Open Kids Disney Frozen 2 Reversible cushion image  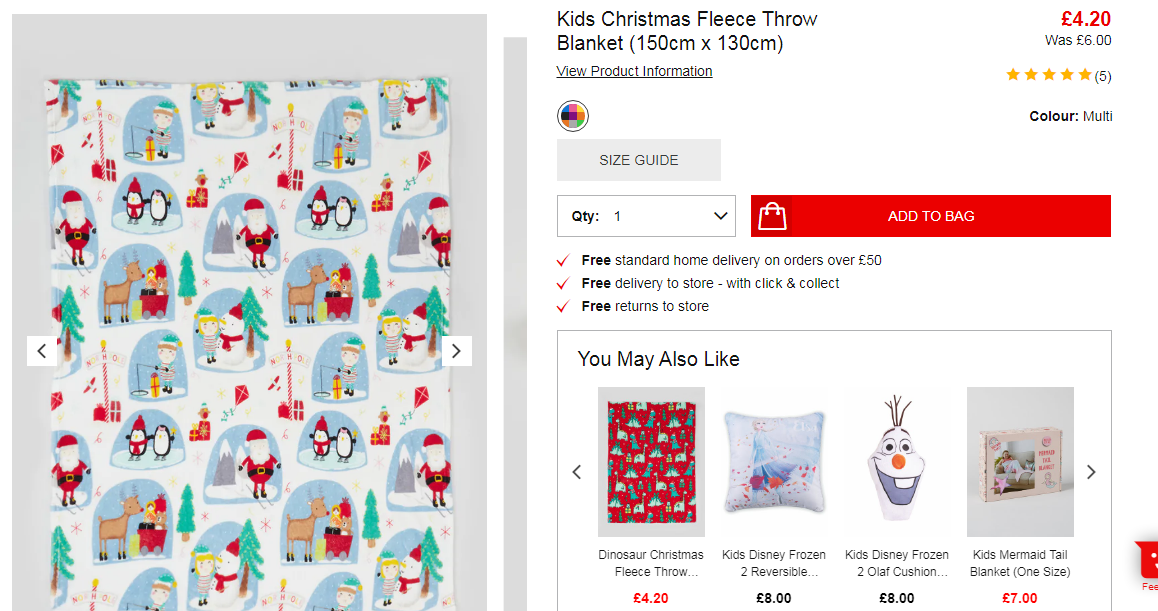point(774,462)
